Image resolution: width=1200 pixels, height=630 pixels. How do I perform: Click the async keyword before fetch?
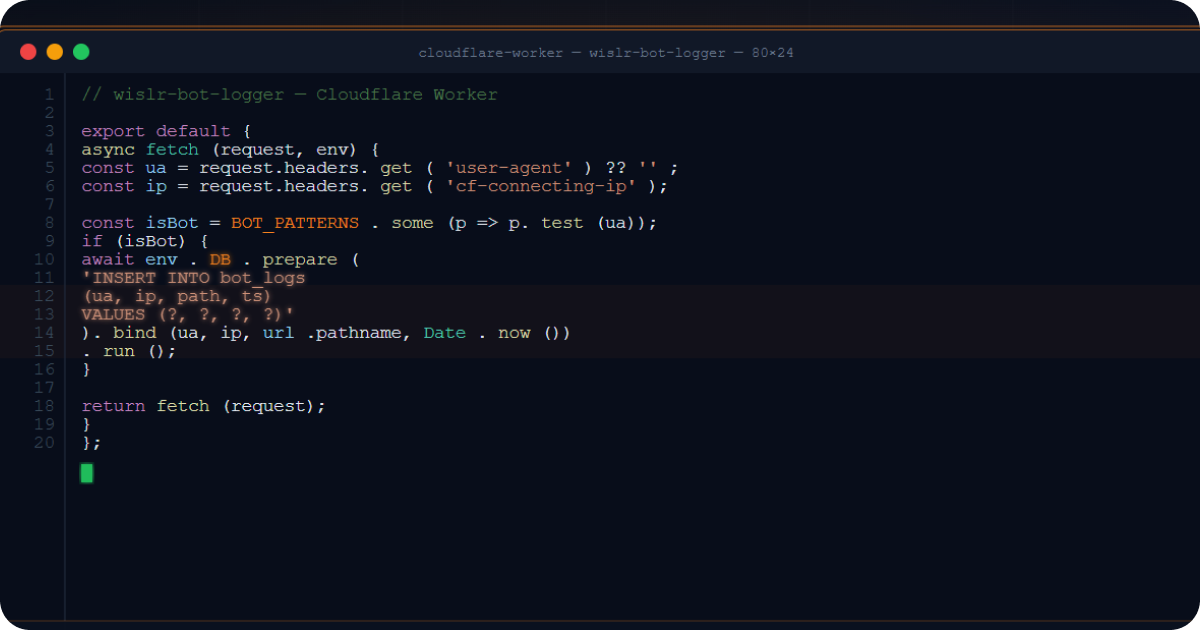(x=108, y=150)
